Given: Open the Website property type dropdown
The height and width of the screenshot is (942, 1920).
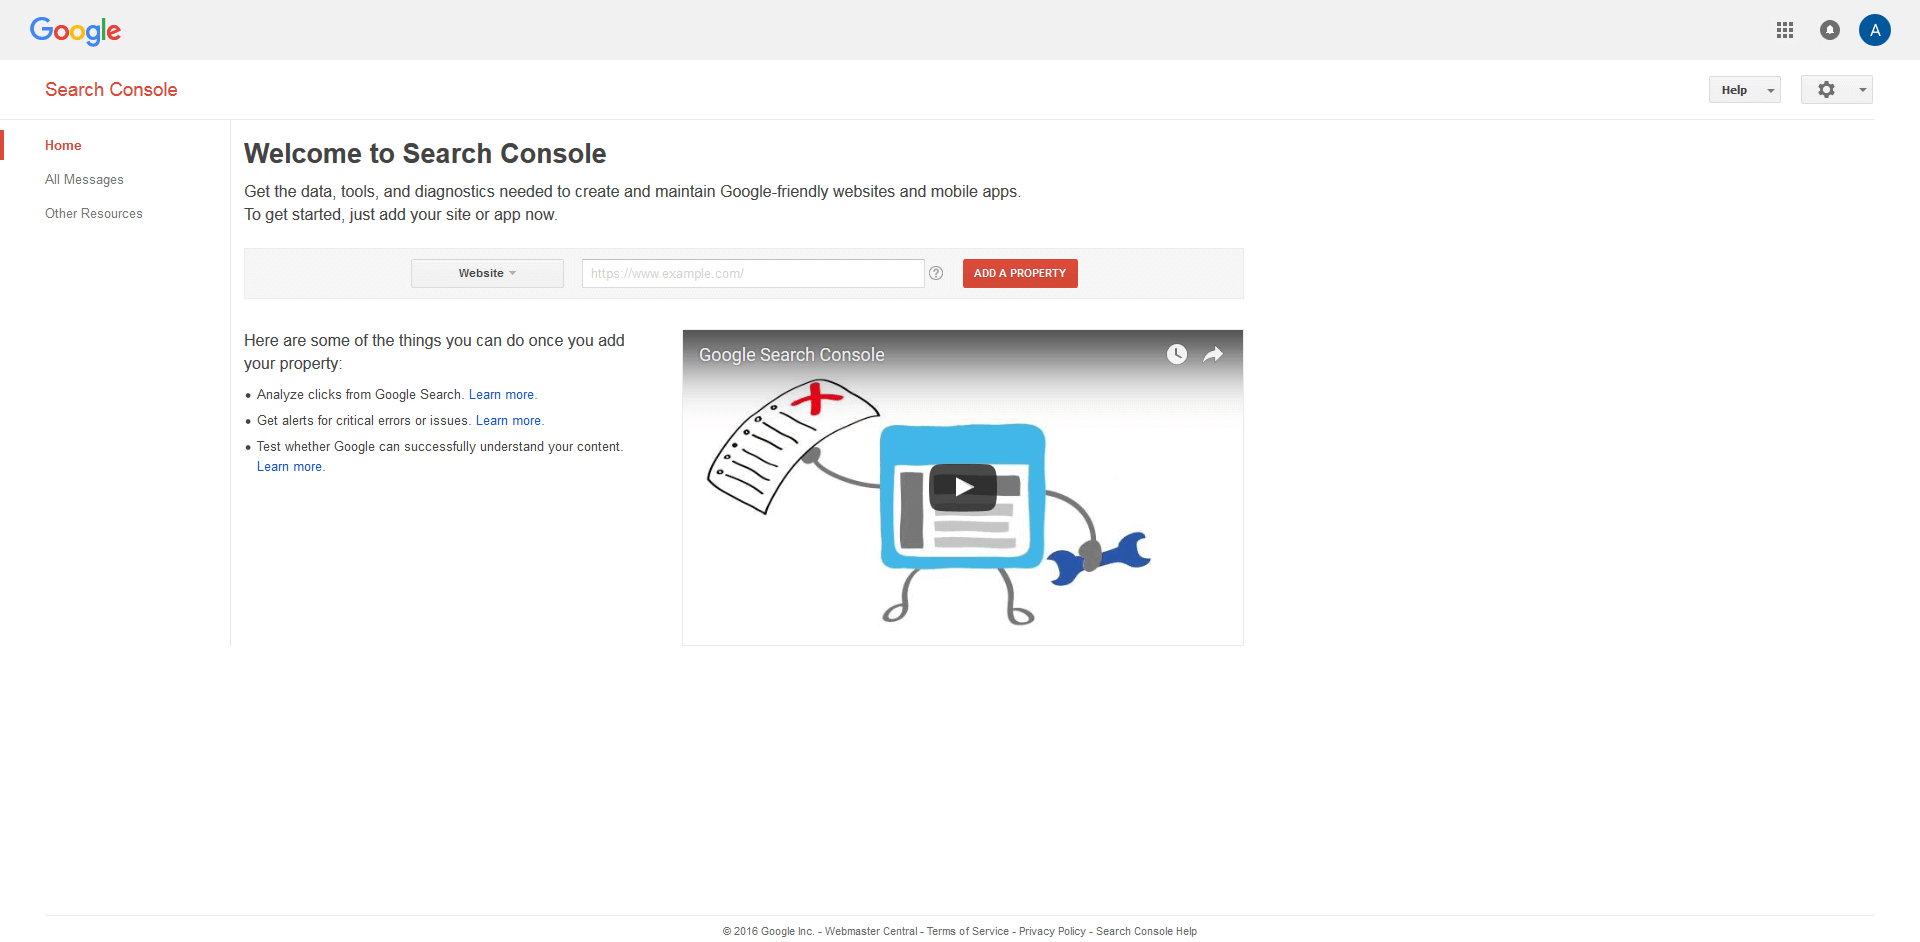Looking at the screenshot, I should [x=486, y=273].
